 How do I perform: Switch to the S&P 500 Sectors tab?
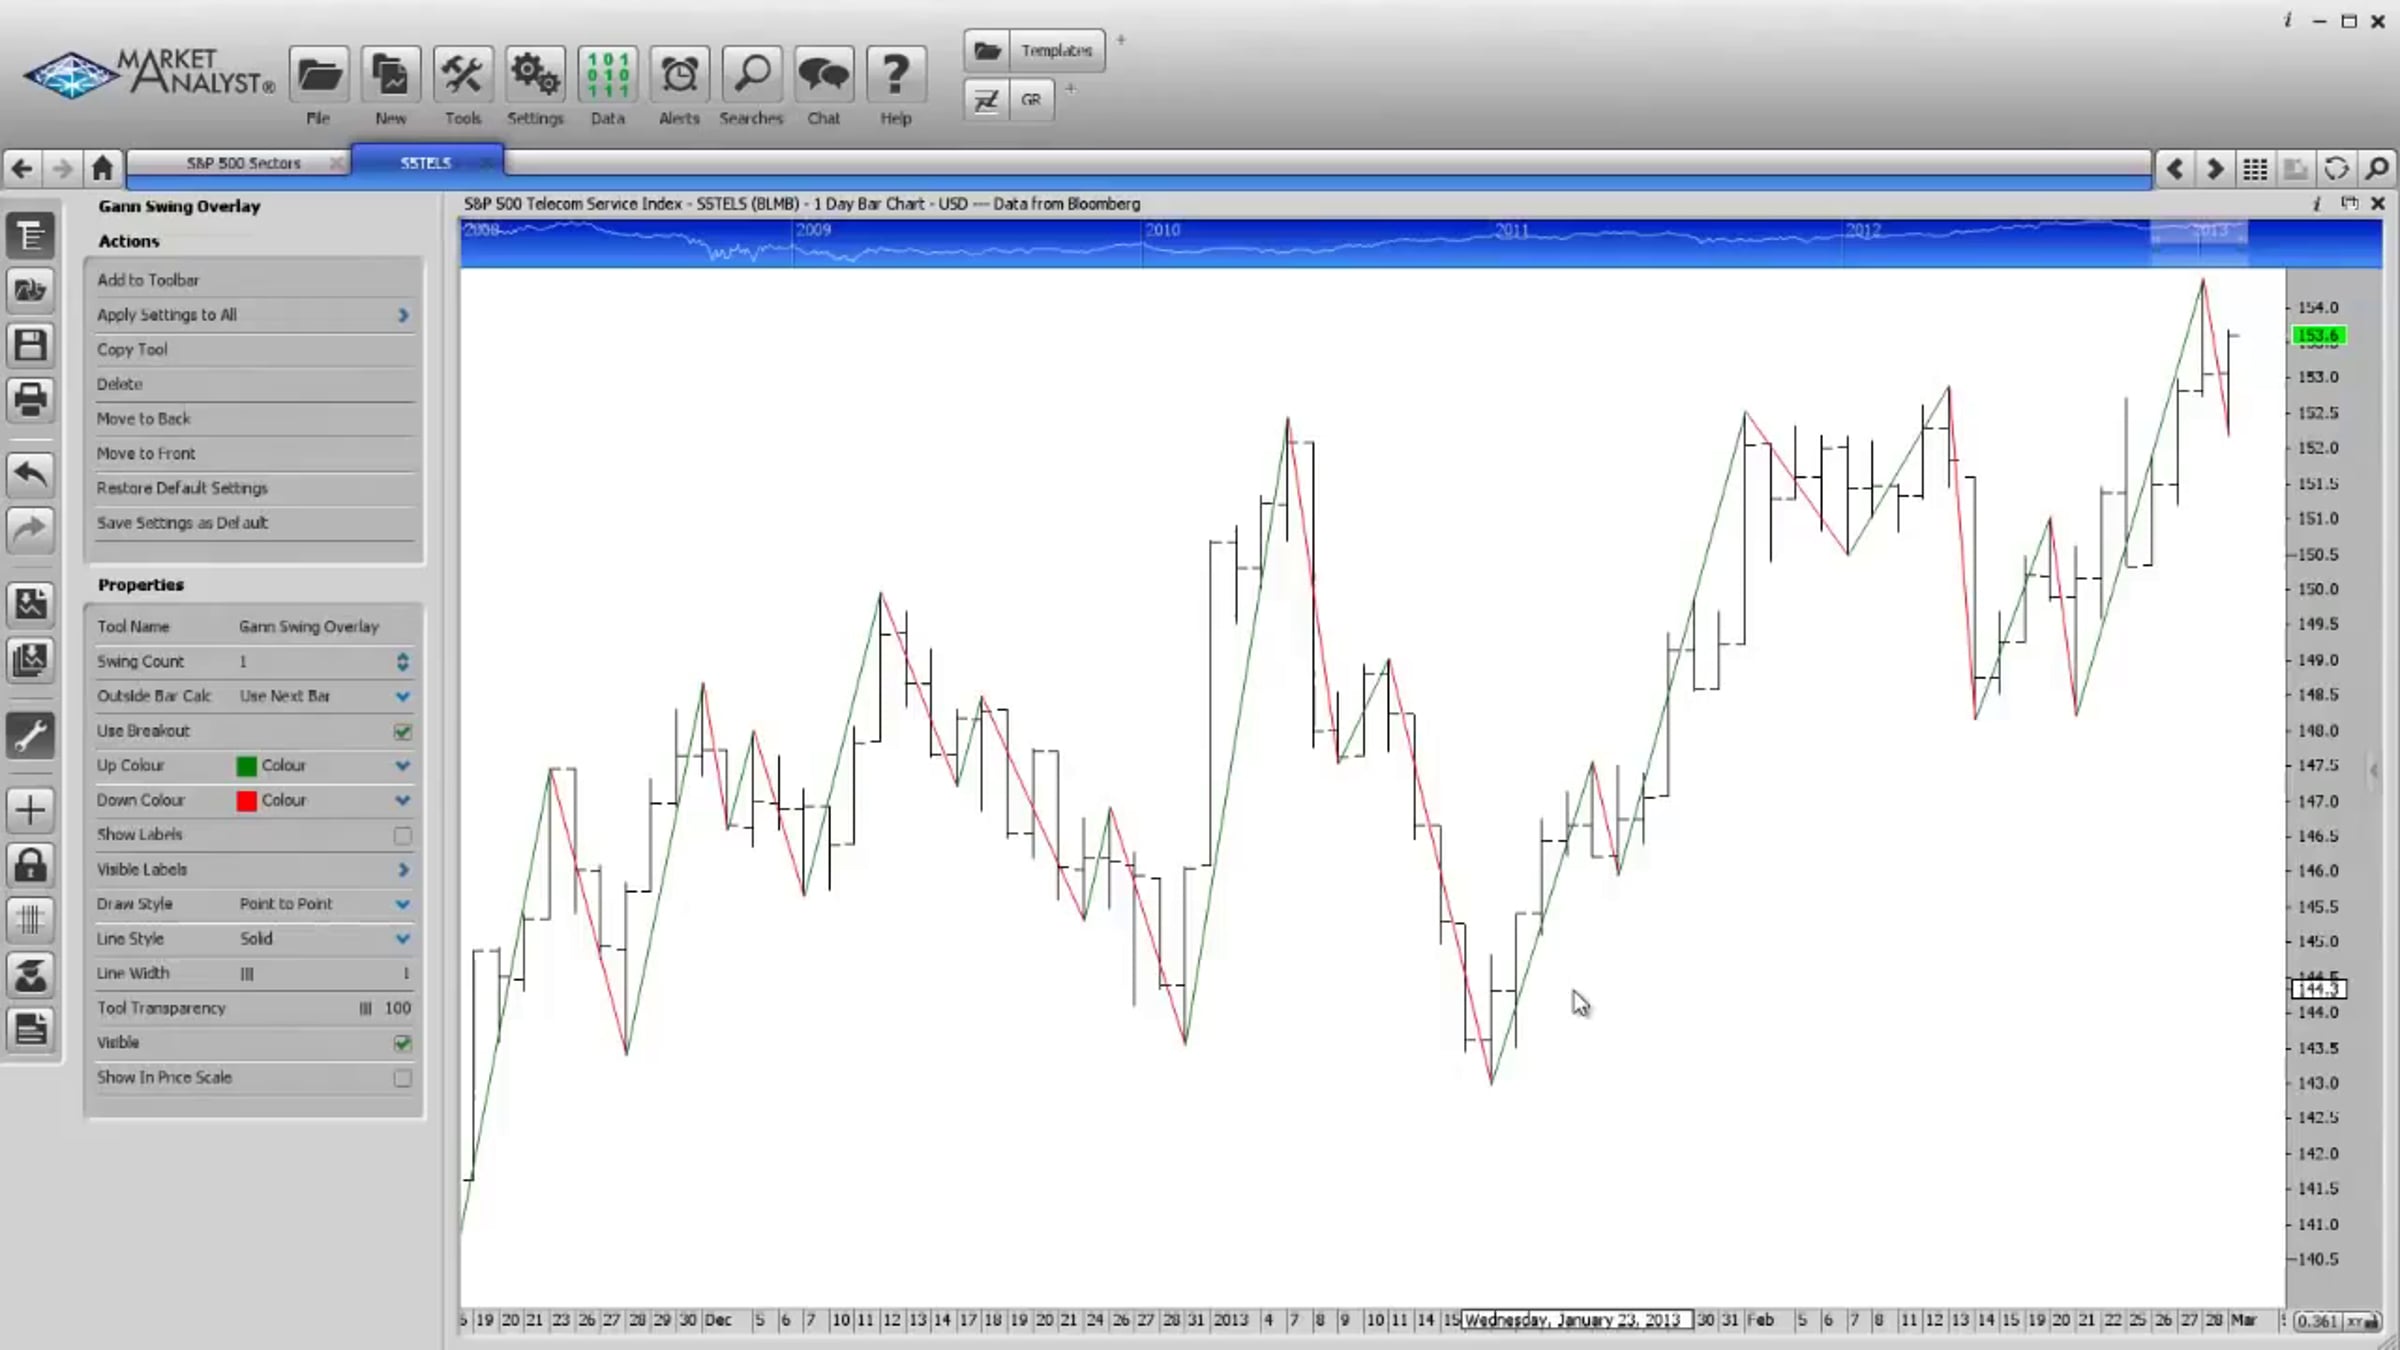point(243,162)
